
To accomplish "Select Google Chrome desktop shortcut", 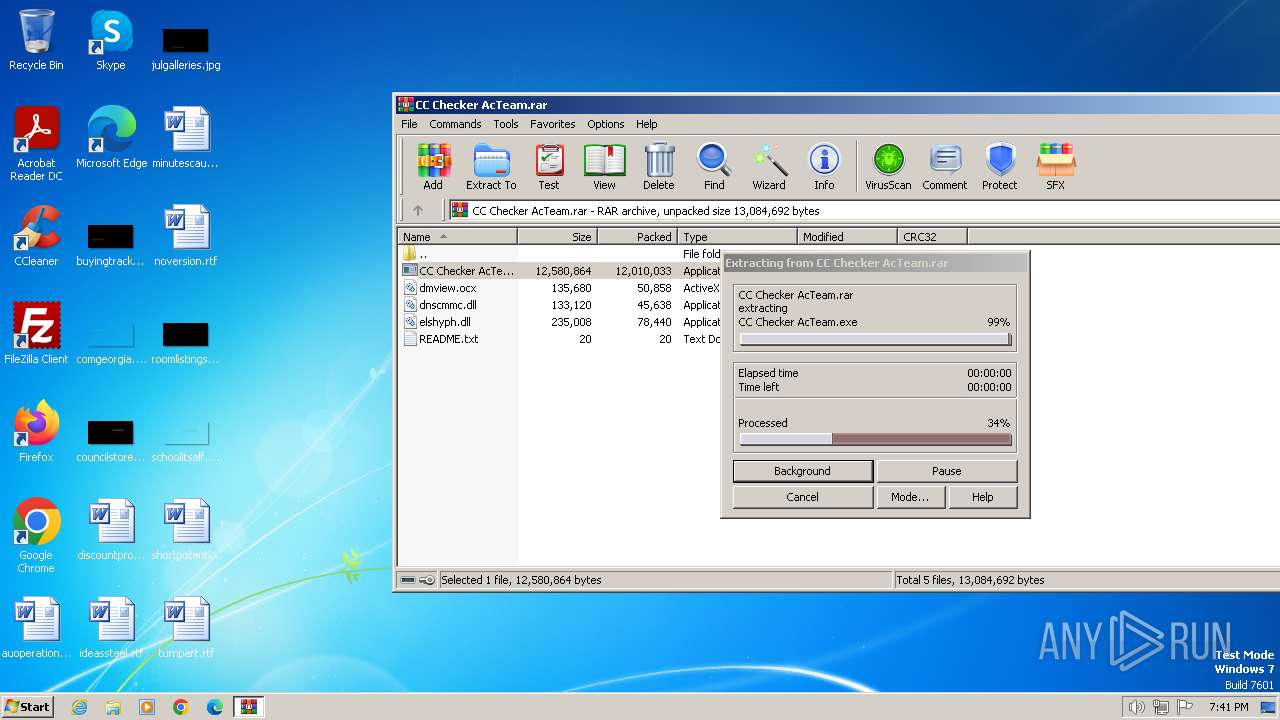I will (36, 536).
